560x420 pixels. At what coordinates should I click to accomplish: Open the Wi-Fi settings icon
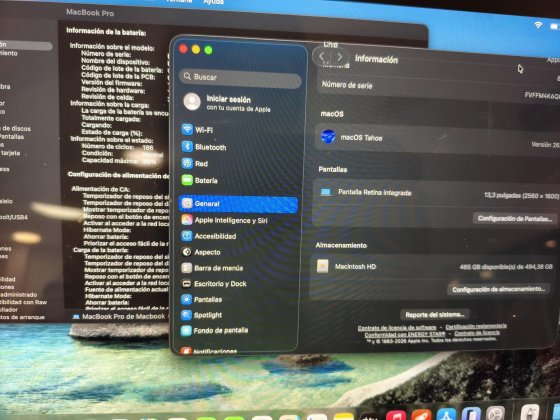(x=187, y=129)
